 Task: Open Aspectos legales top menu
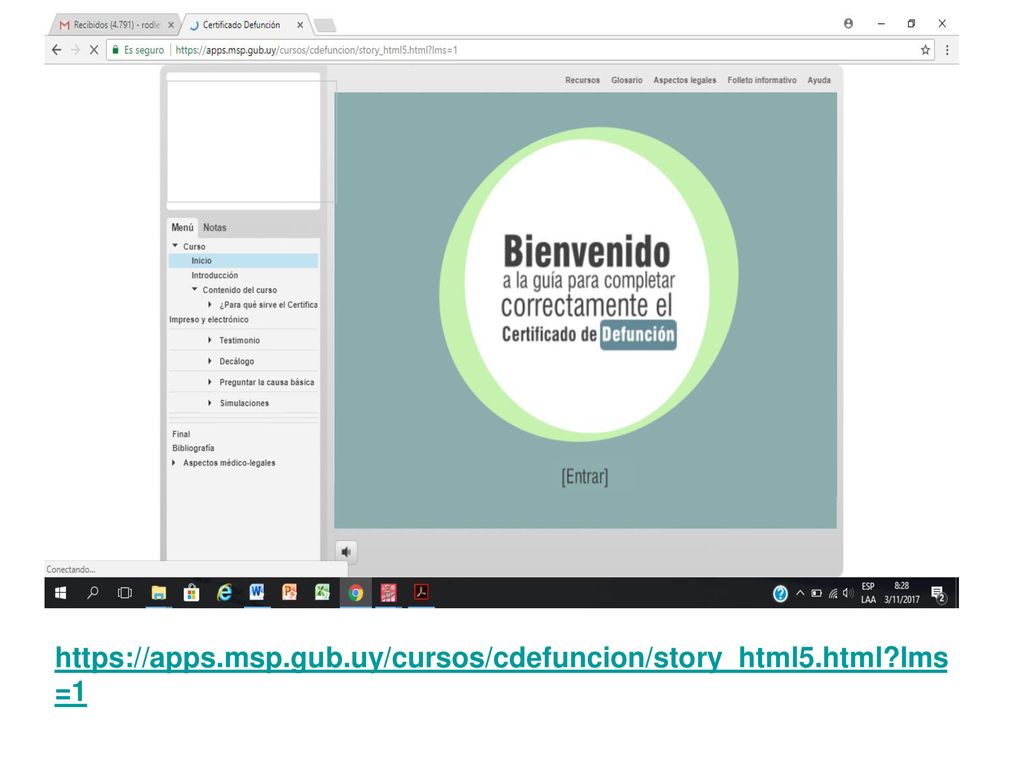tap(684, 80)
